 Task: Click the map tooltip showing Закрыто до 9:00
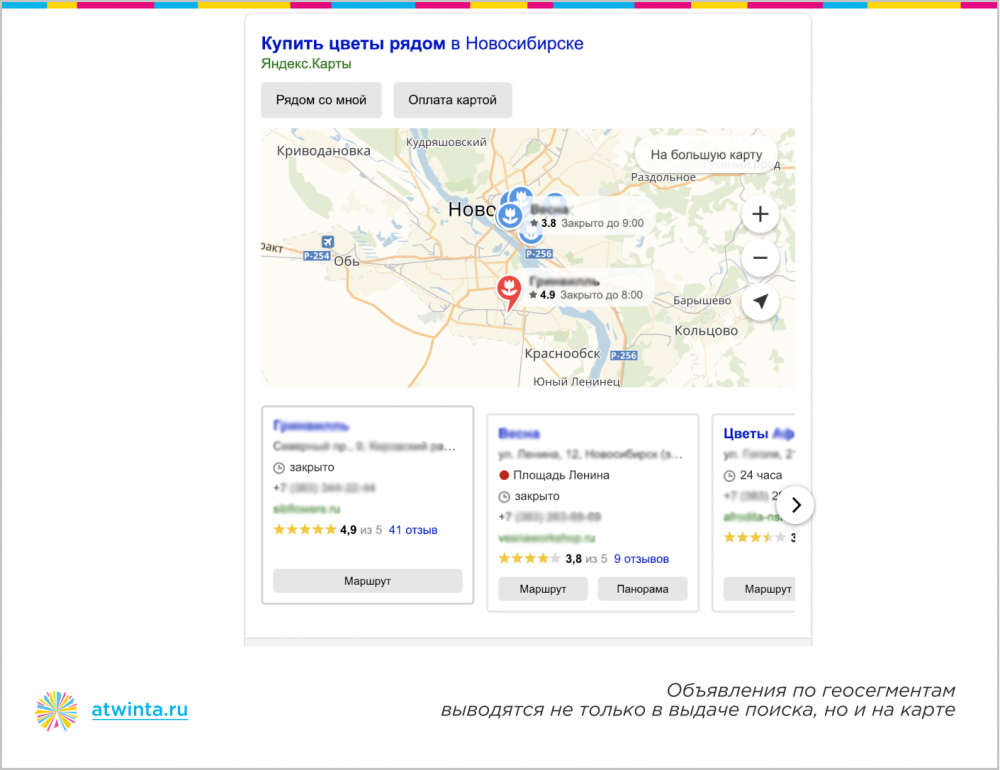(587, 216)
